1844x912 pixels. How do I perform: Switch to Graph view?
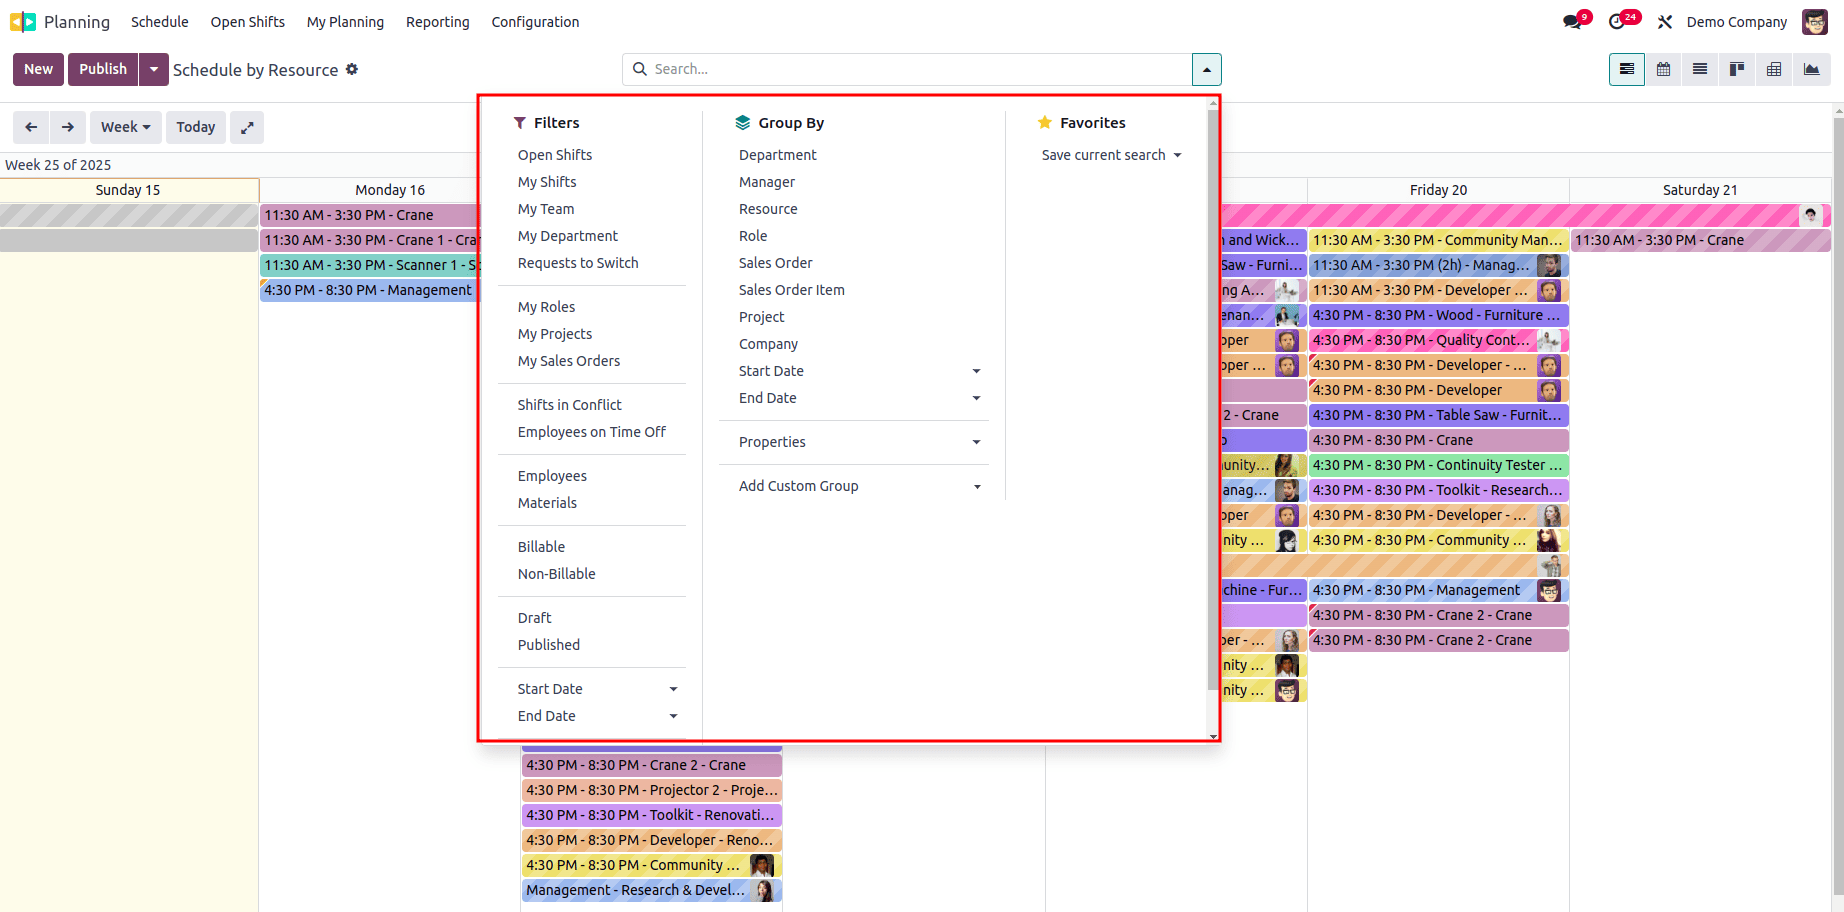(x=1811, y=69)
